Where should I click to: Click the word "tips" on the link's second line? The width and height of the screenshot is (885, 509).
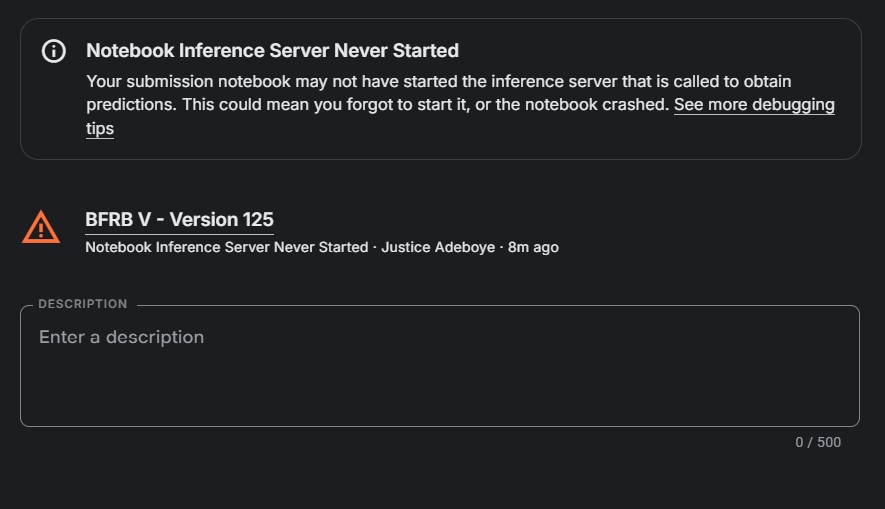click(100, 129)
